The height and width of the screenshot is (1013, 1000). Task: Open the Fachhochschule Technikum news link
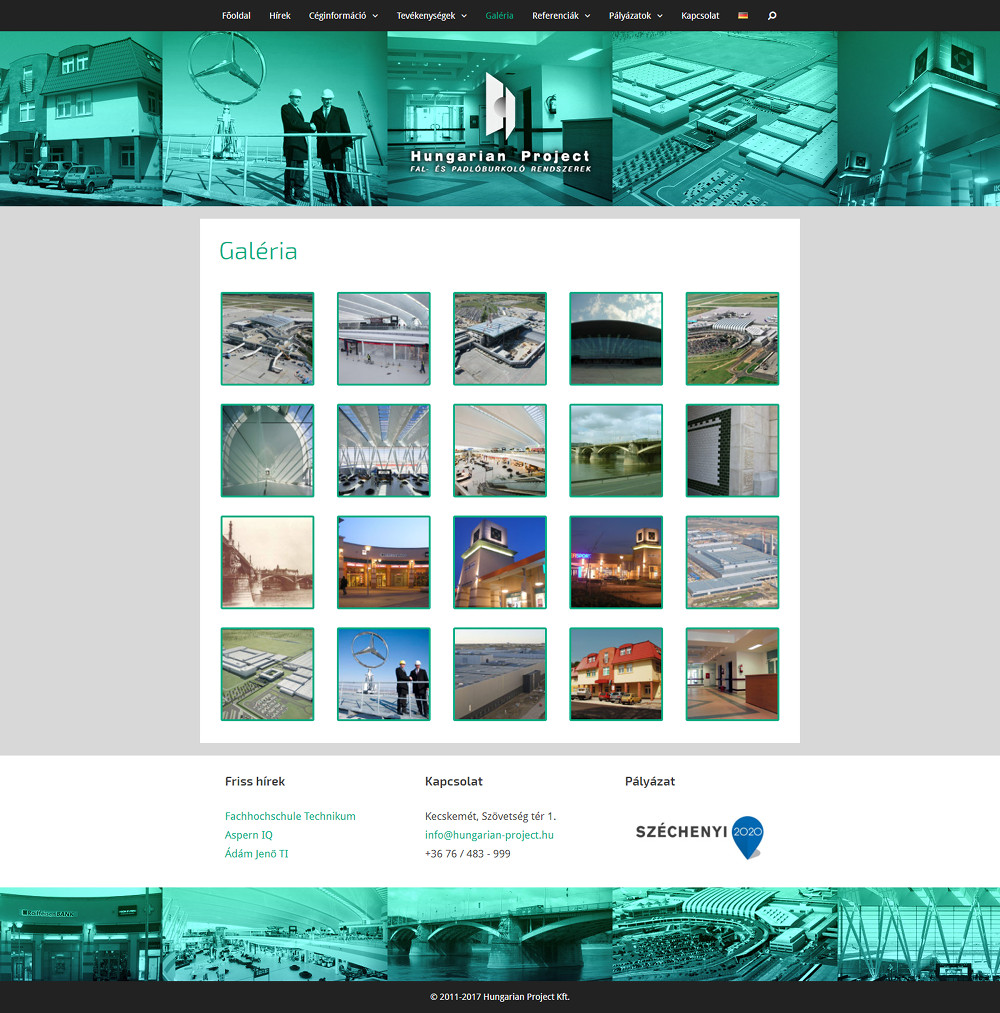pos(290,816)
